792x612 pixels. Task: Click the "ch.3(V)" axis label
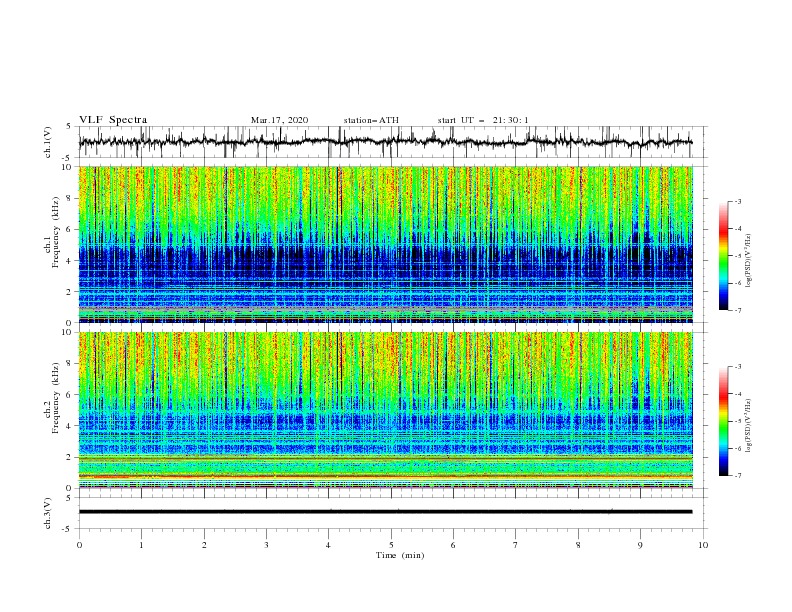[x=48, y=513]
